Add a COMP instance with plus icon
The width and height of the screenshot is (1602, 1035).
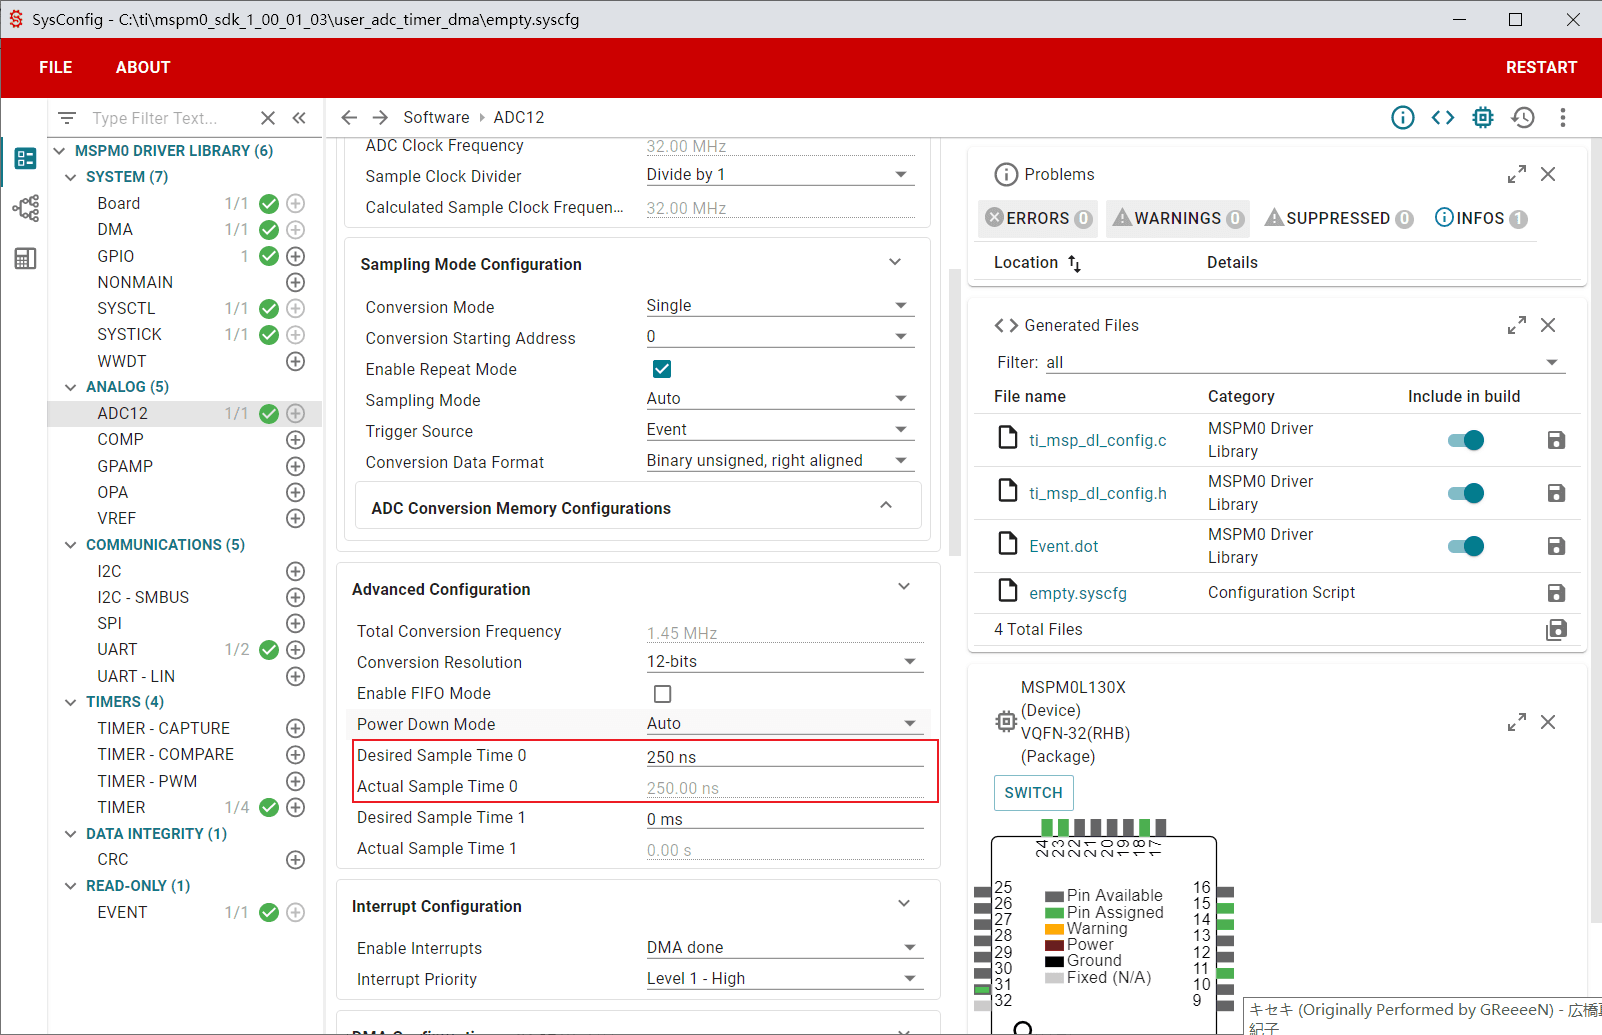tap(296, 439)
